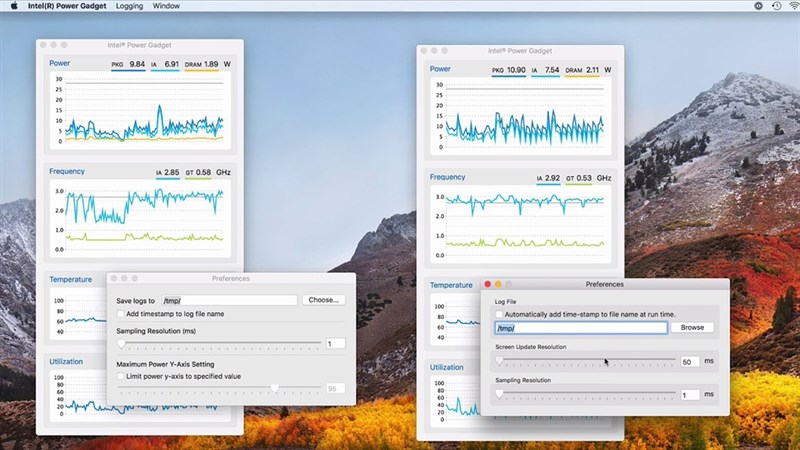Click the Maximum Power Y-Axis slider

point(219,388)
